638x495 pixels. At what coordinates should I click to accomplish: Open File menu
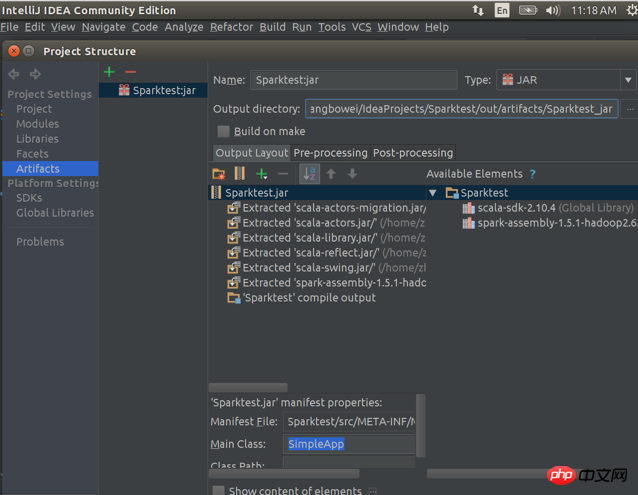(9, 27)
